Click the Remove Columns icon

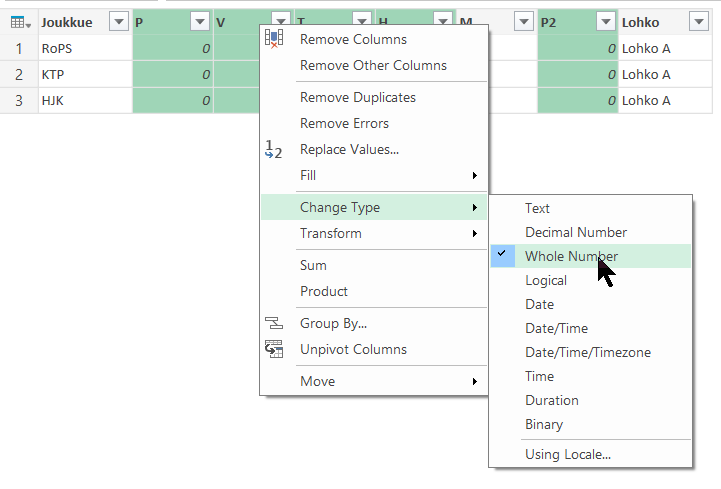coord(274,39)
